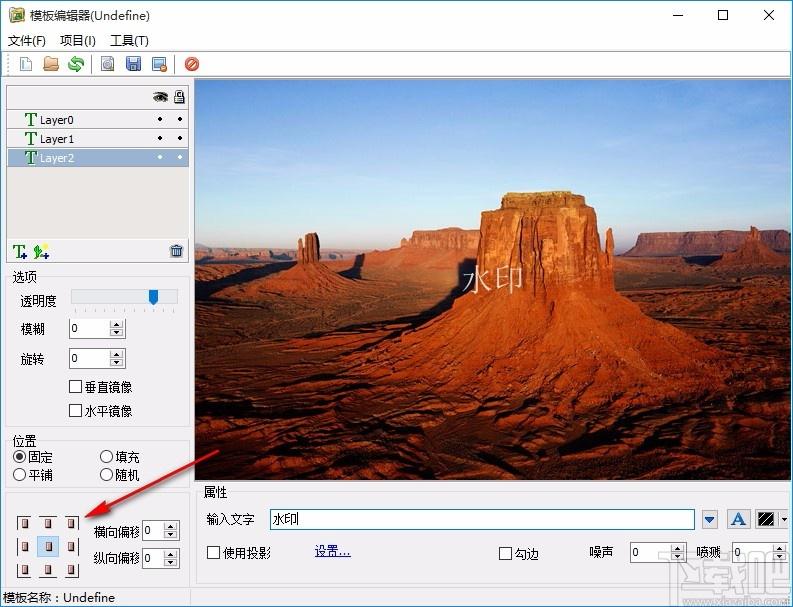This screenshot has height=607, width=793.
Task: Click the green refresh arrows toolbar icon
Action: click(x=76, y=64)
